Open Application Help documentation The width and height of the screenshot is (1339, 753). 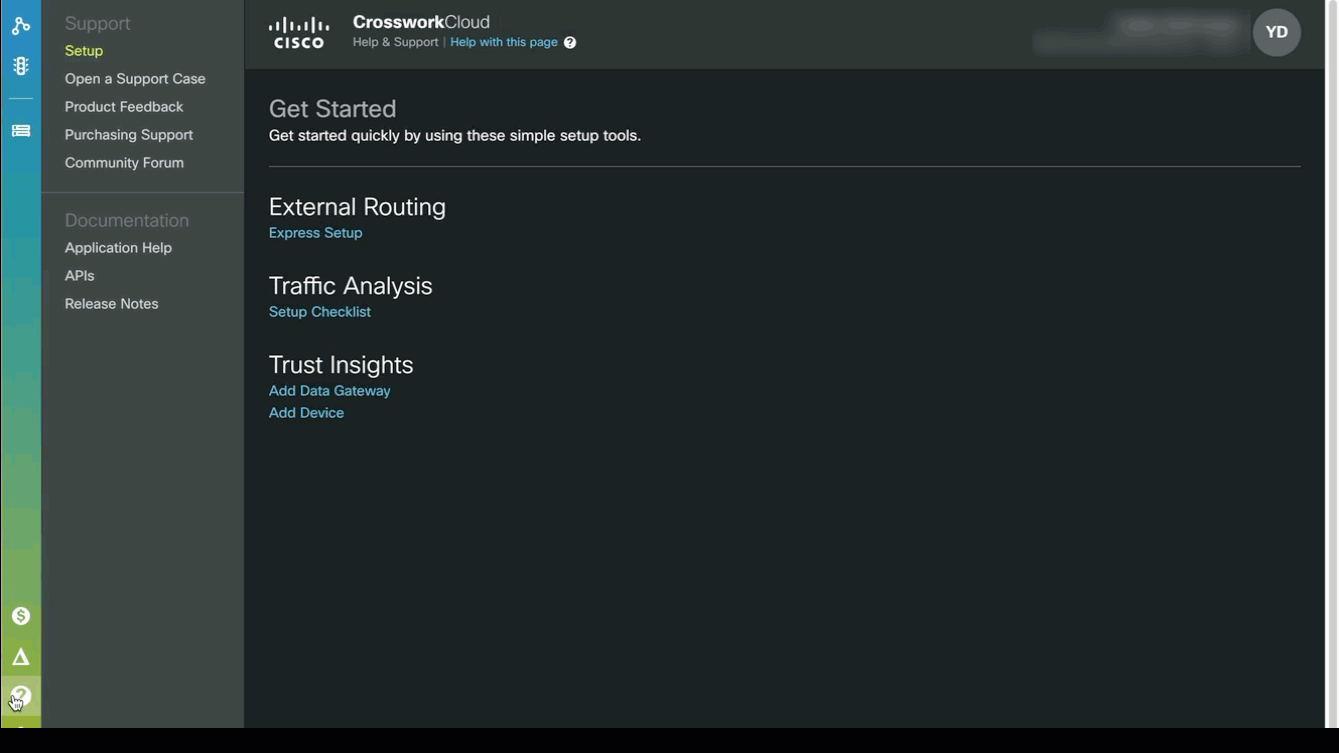click(x=118, y=248)
